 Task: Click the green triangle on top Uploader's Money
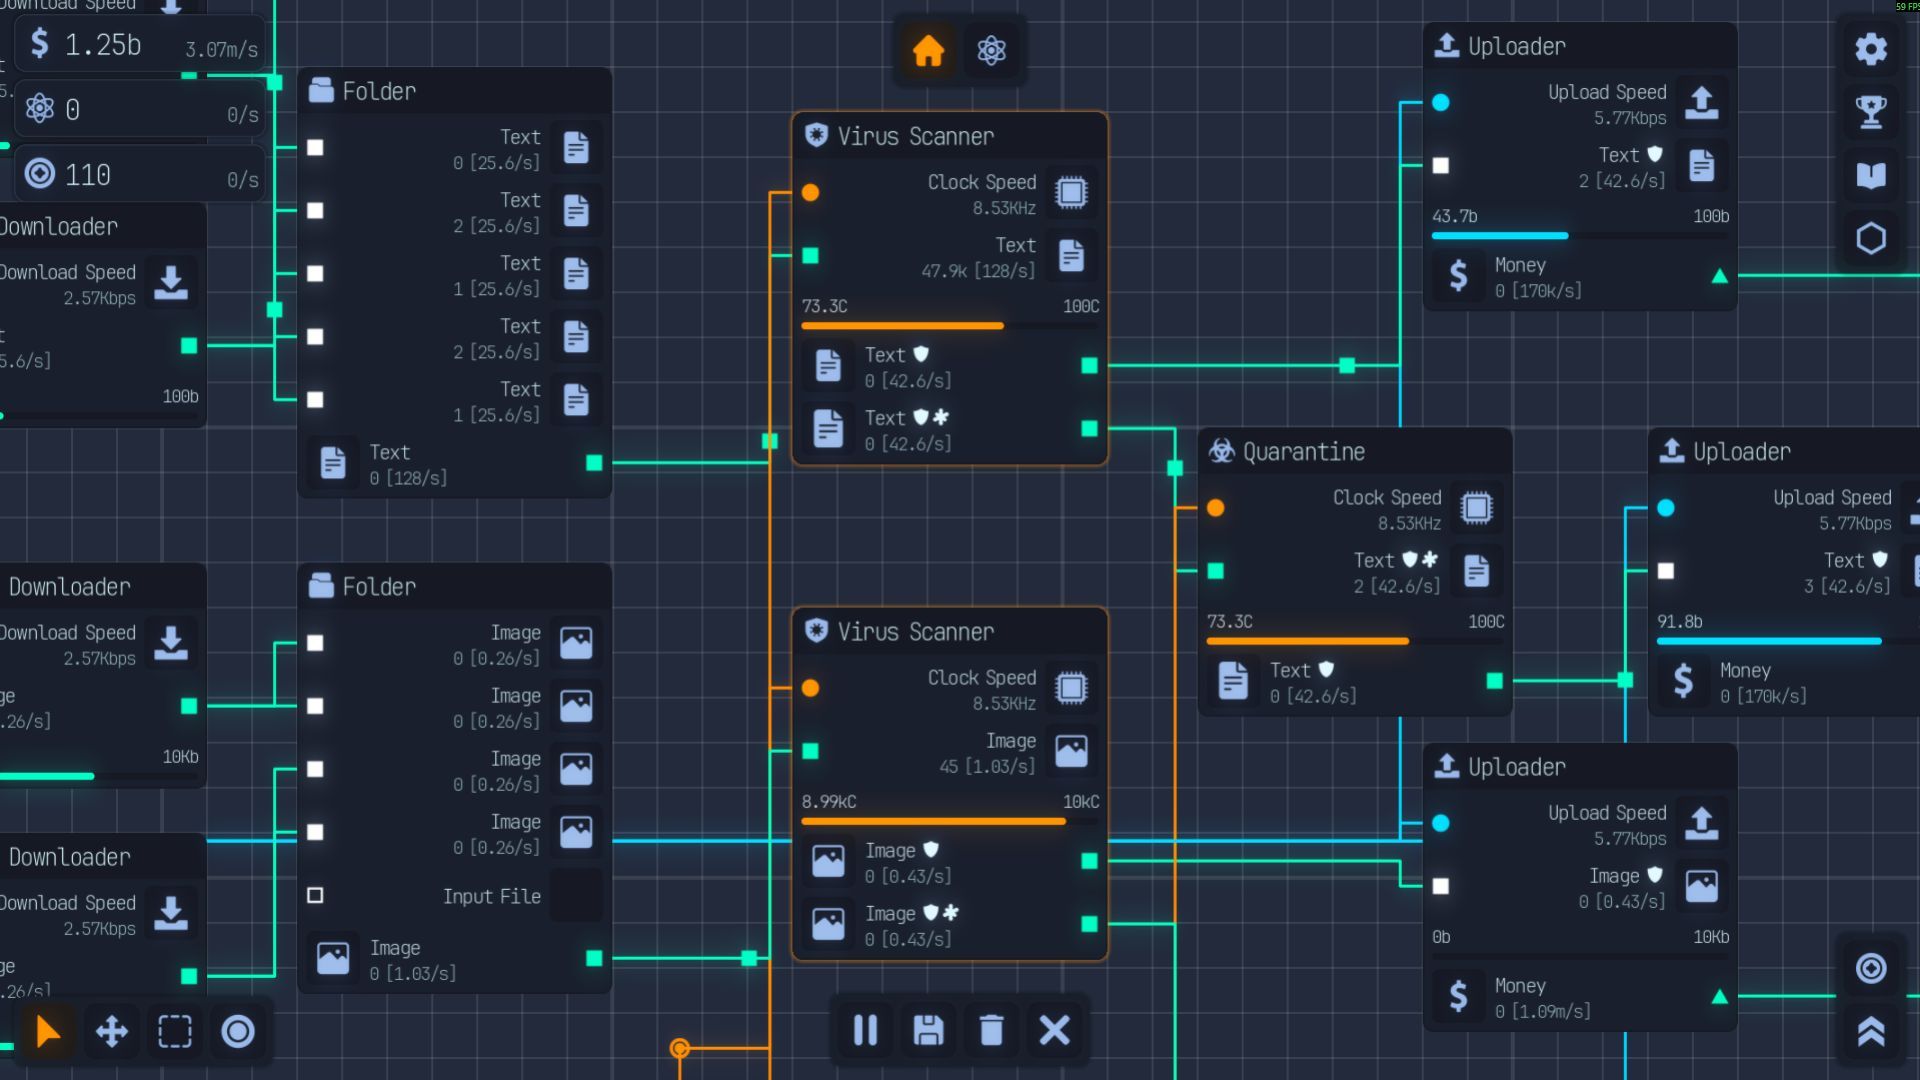1719,276
